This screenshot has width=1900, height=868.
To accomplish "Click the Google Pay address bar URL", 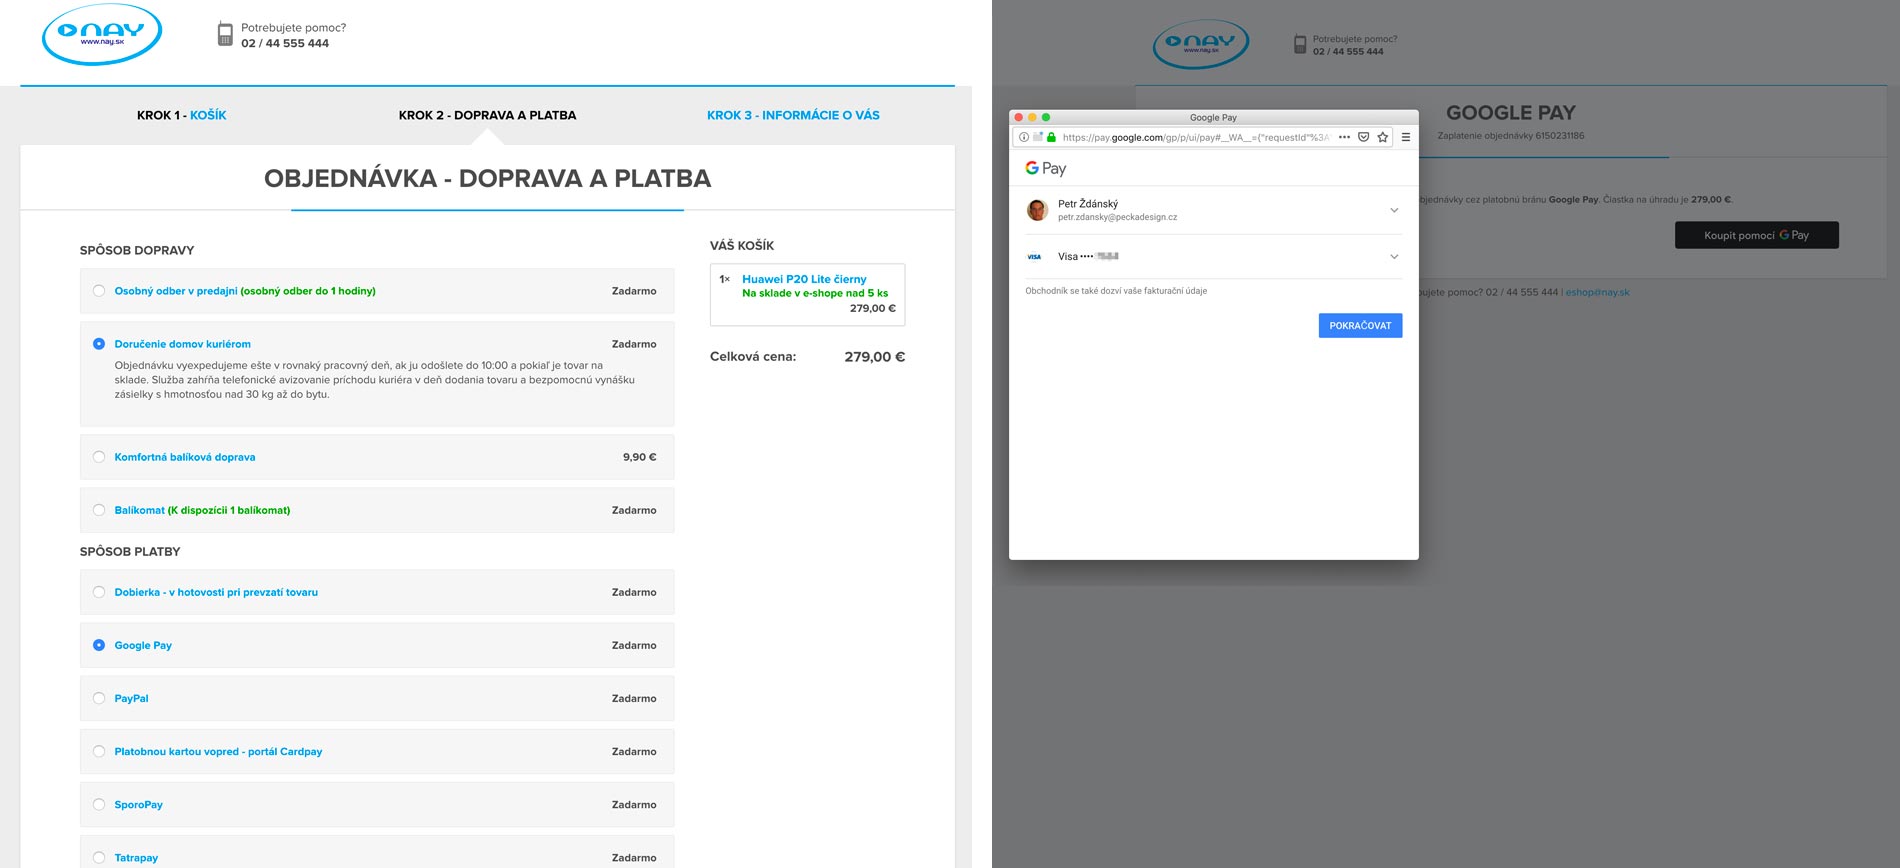I will [1196, 137].
